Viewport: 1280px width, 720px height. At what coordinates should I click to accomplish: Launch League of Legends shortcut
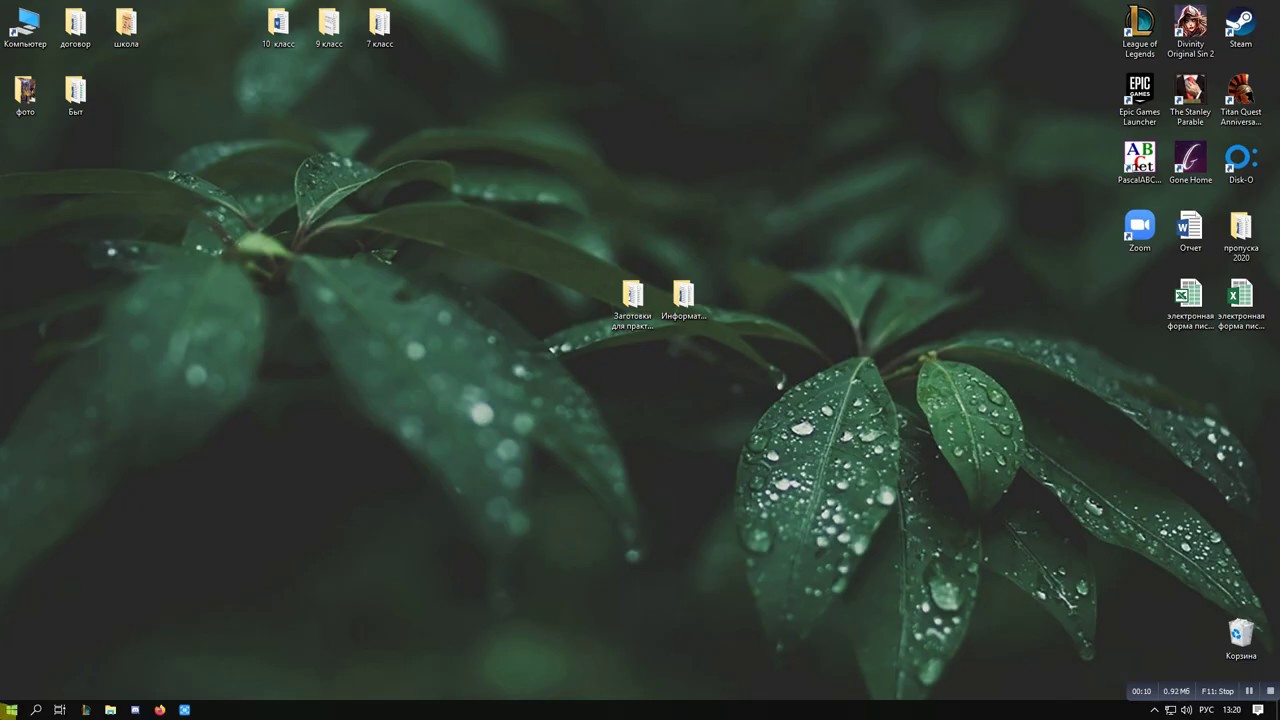tap(1139, 32)
